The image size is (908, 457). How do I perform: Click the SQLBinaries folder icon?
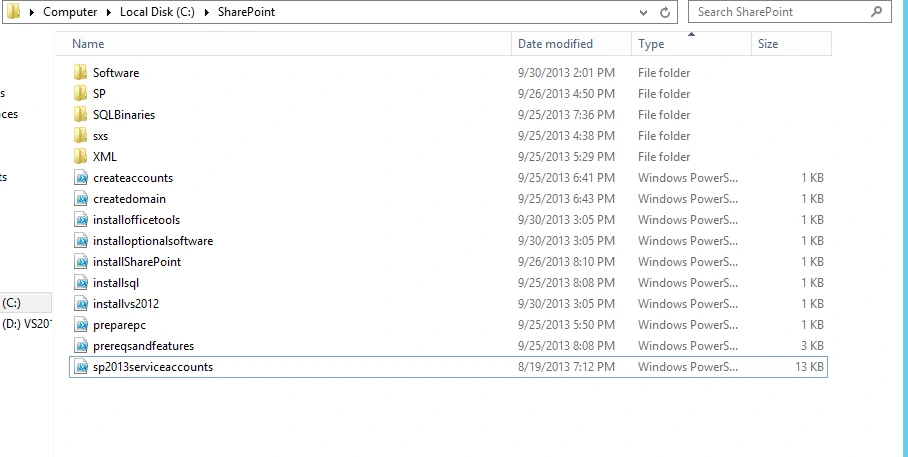[80, 114]
